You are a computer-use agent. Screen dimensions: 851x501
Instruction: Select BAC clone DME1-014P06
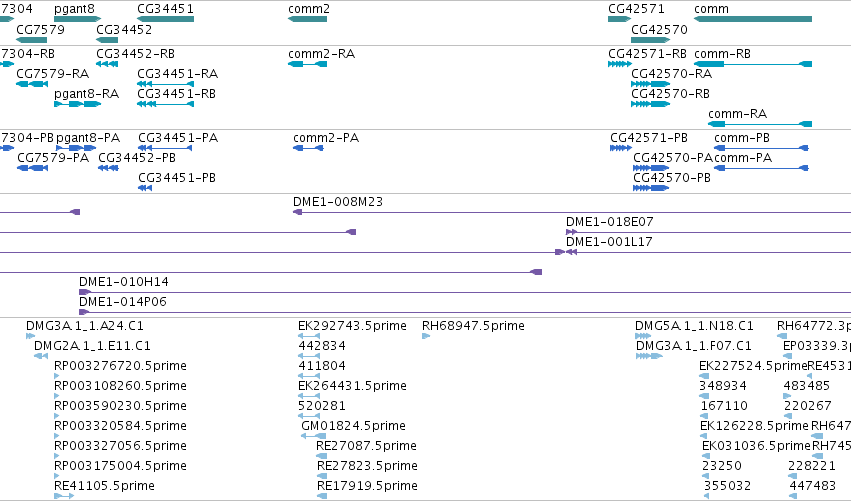(465, 313)
